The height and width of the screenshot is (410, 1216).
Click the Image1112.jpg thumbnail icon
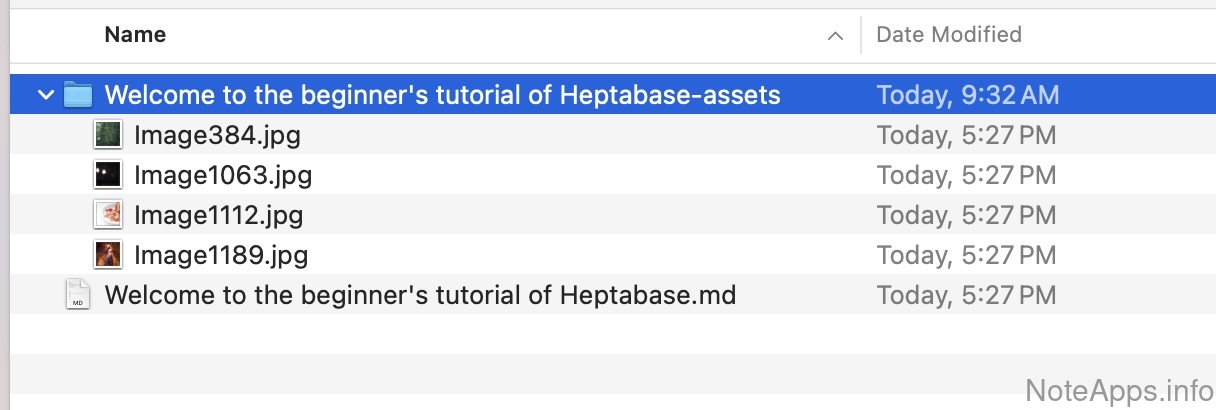(108, 215)
